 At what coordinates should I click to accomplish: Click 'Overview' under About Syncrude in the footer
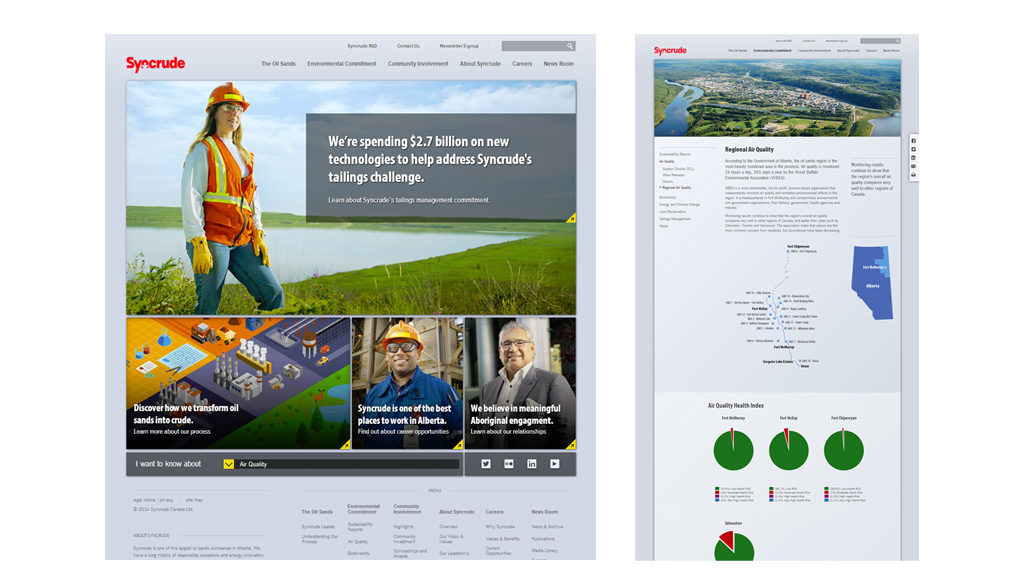pyautogui.click(x=448, y=527)
